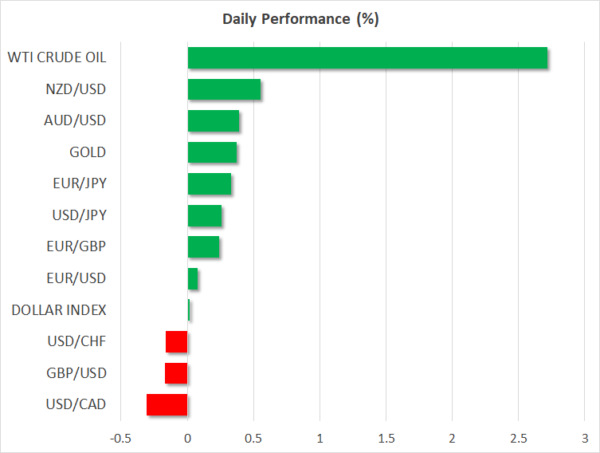Click the NZD/USD green bar
The image size is (600, 453).
coord(224,90)
